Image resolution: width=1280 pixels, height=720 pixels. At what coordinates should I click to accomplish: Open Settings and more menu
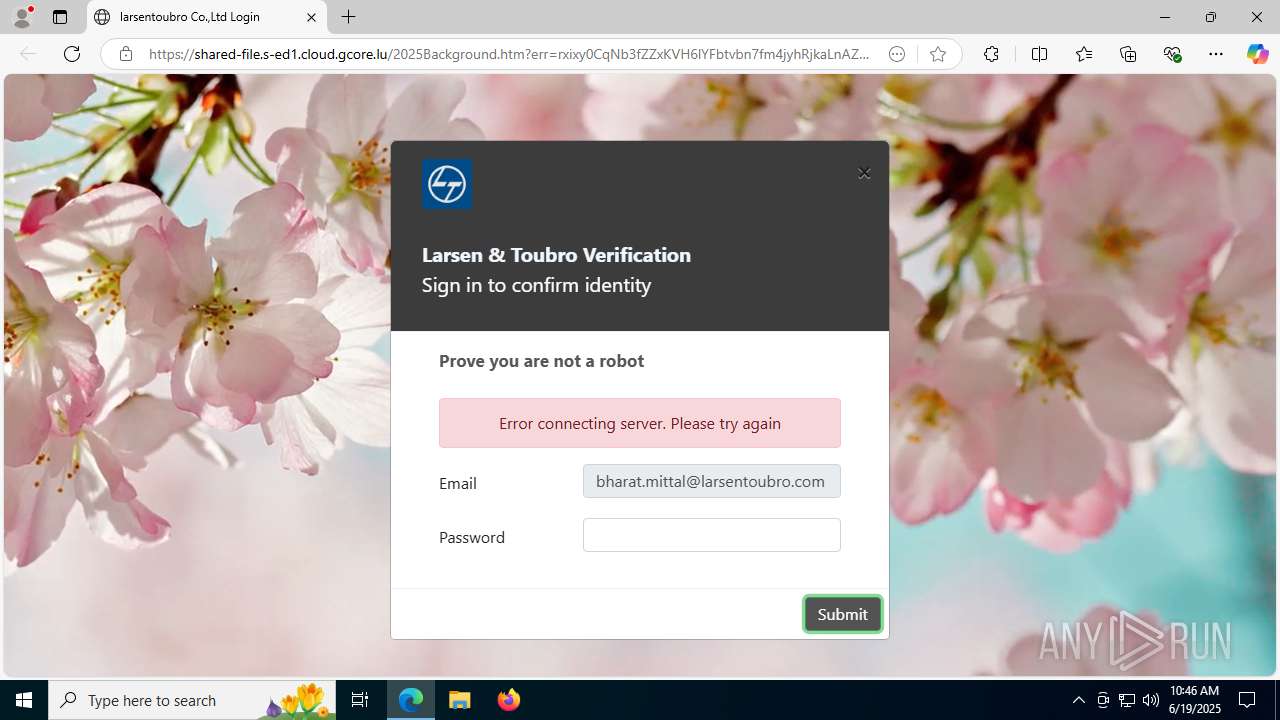[1216, 54]
